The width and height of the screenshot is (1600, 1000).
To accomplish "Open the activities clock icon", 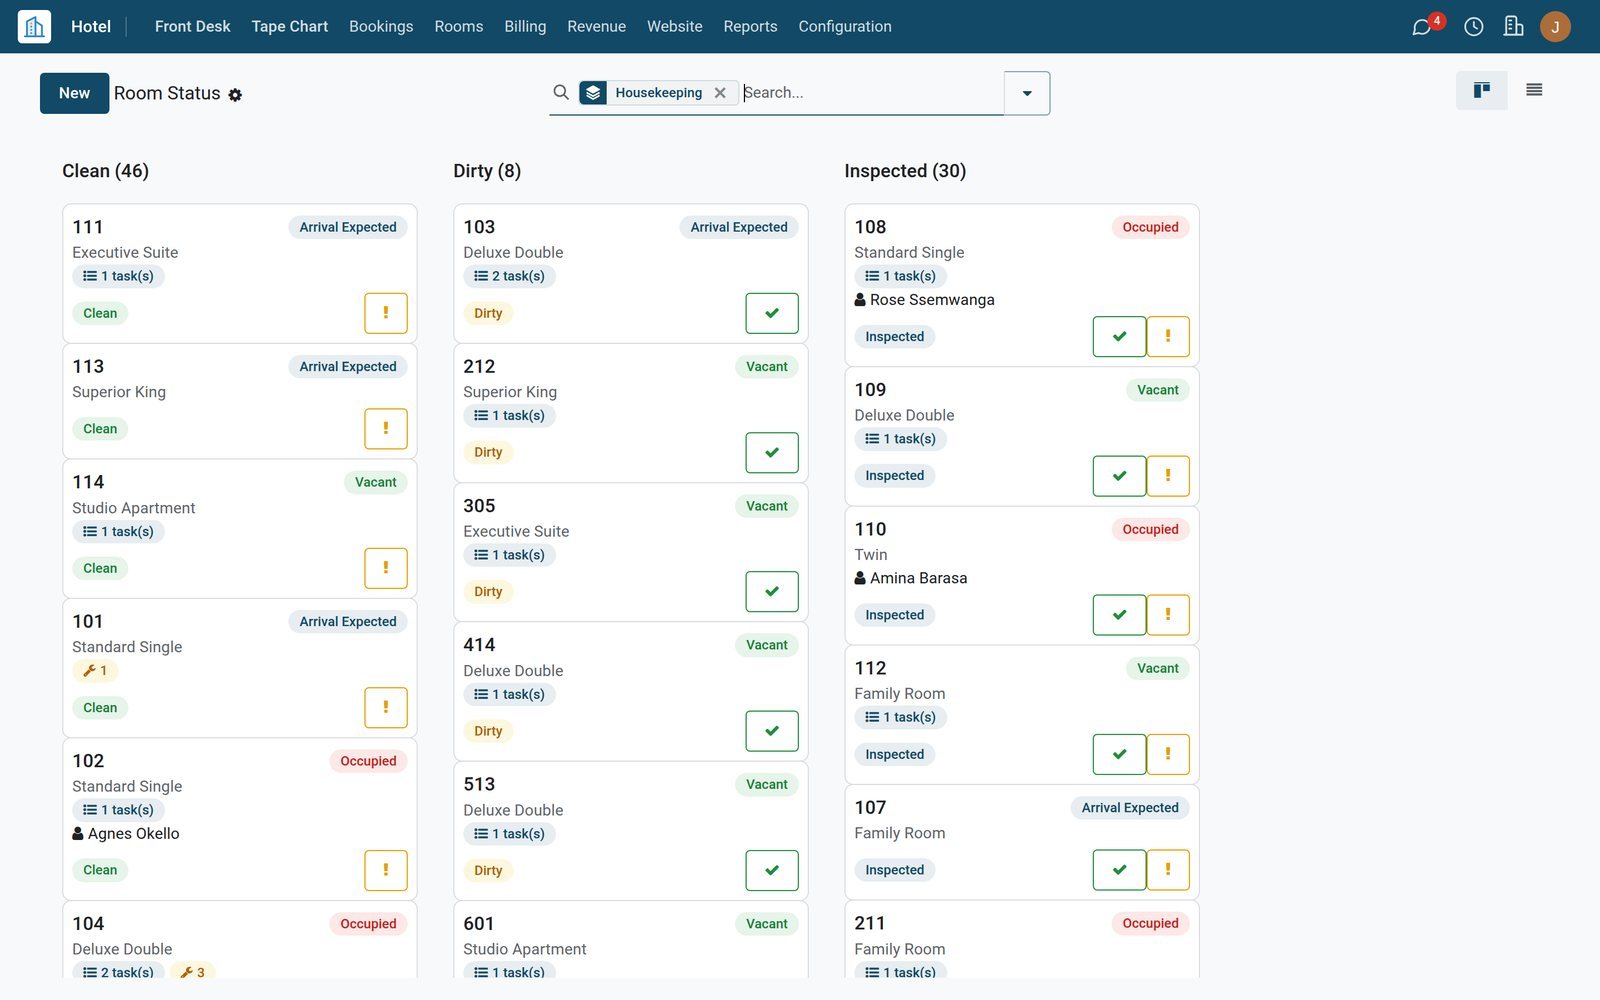I will pos(1474,27).
